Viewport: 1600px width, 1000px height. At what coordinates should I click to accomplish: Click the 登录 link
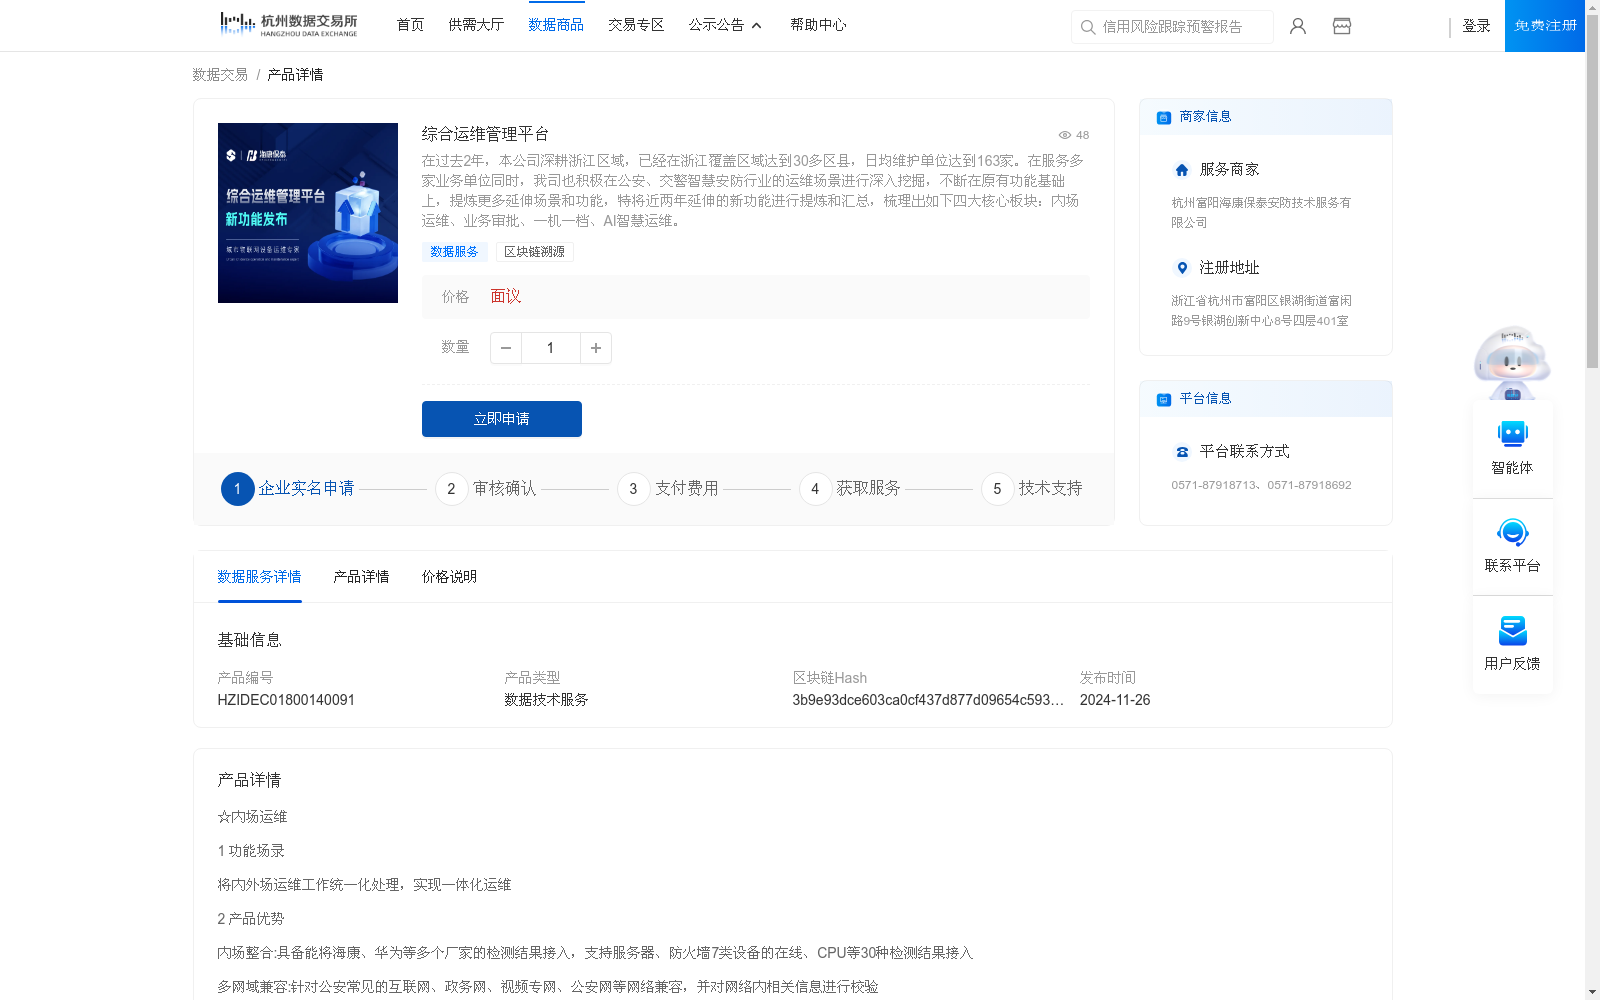tap(1476, 26)
